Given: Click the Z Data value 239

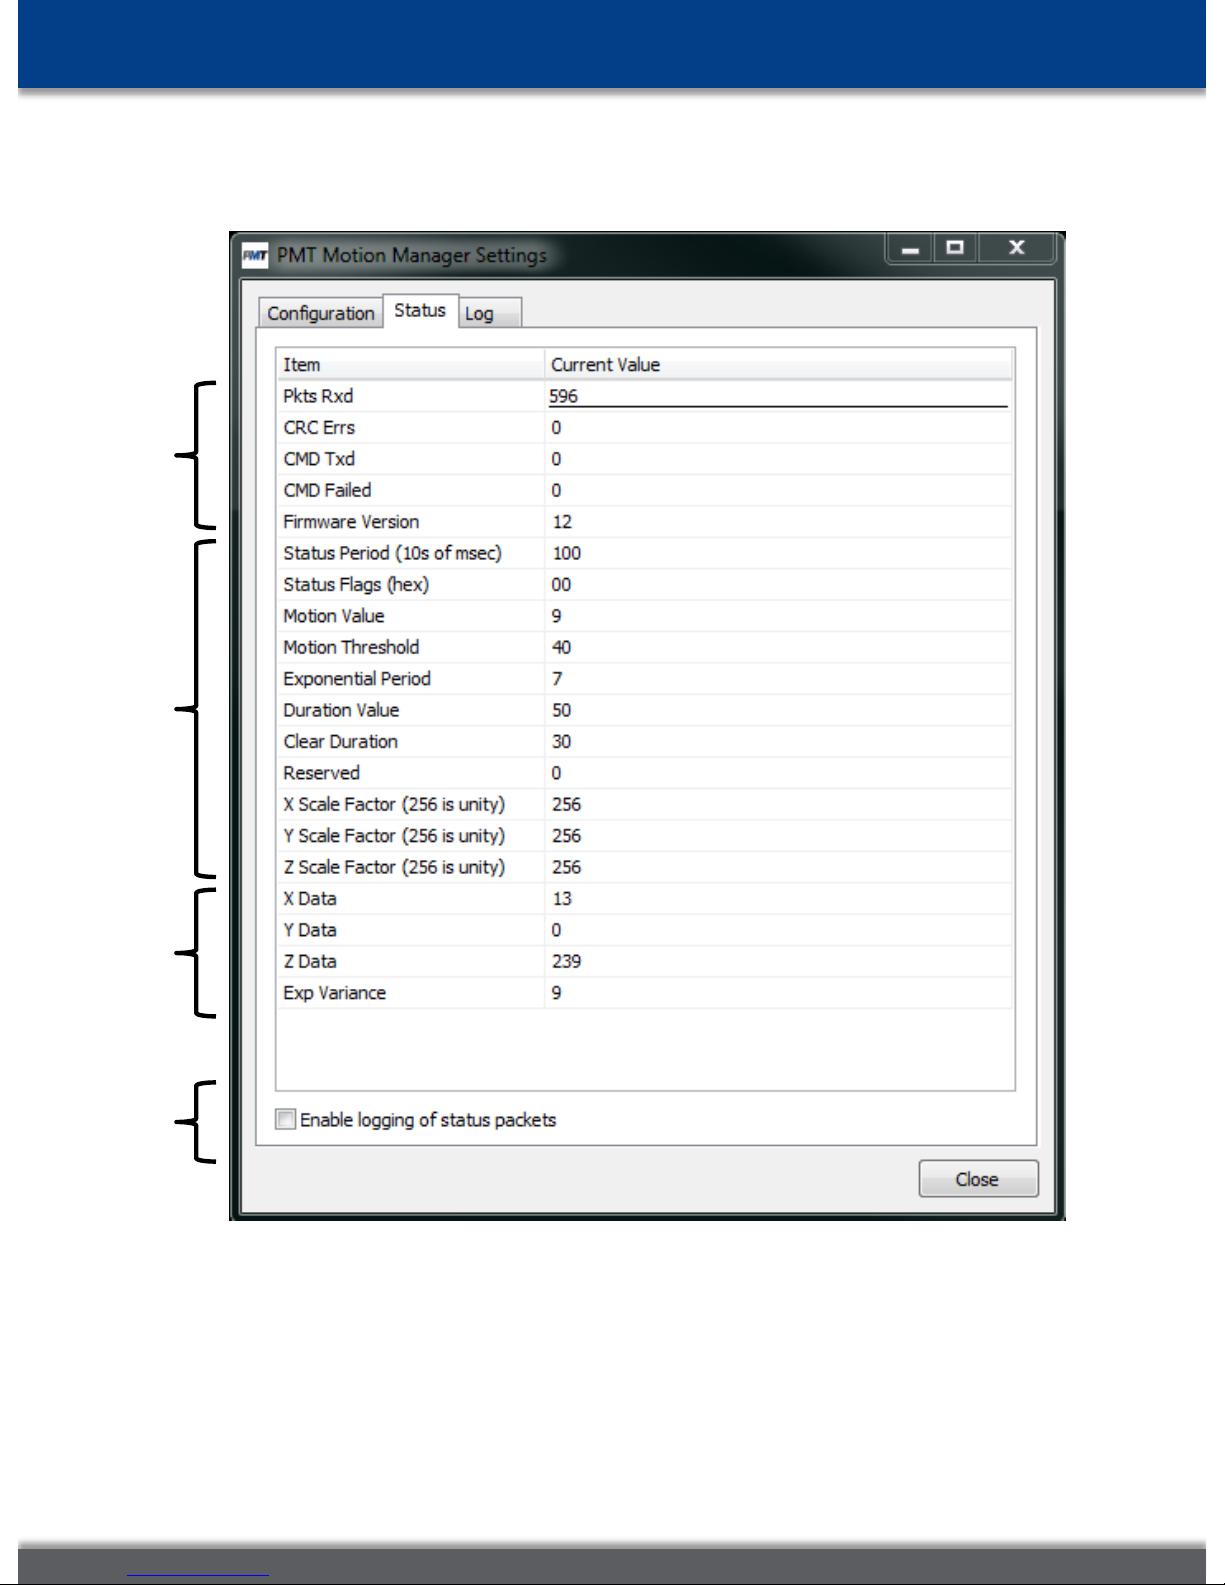Looking at the screenshot, I should (567, 961).
